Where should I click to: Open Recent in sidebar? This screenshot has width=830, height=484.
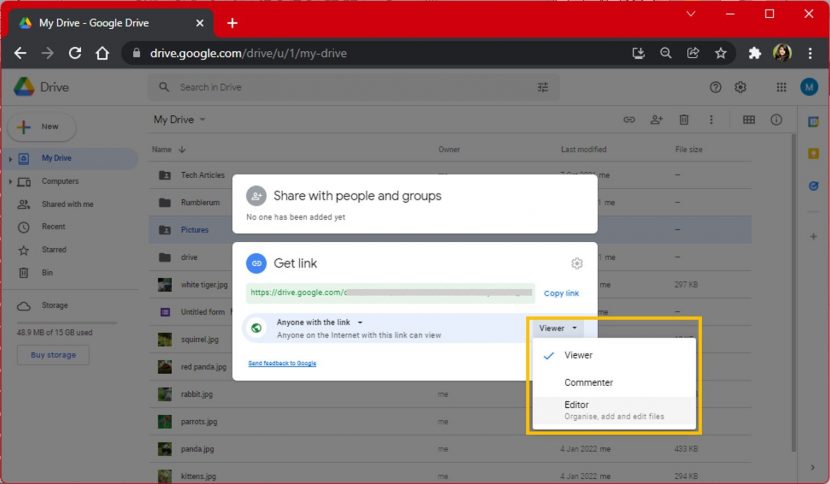pyautogui.click(x=53, y=227)
